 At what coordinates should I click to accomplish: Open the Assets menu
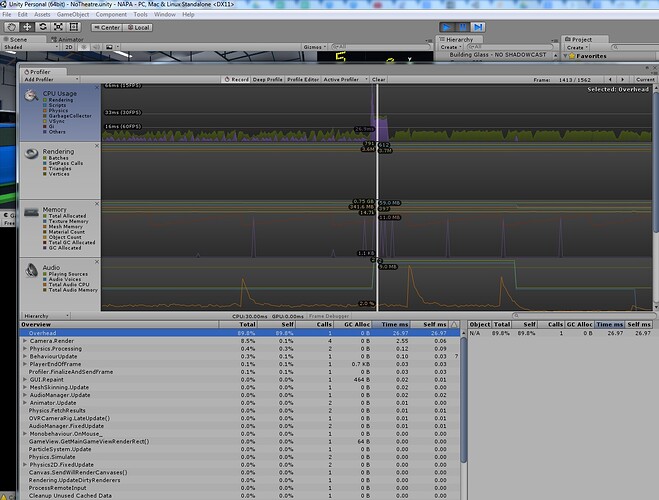[42, 14]
